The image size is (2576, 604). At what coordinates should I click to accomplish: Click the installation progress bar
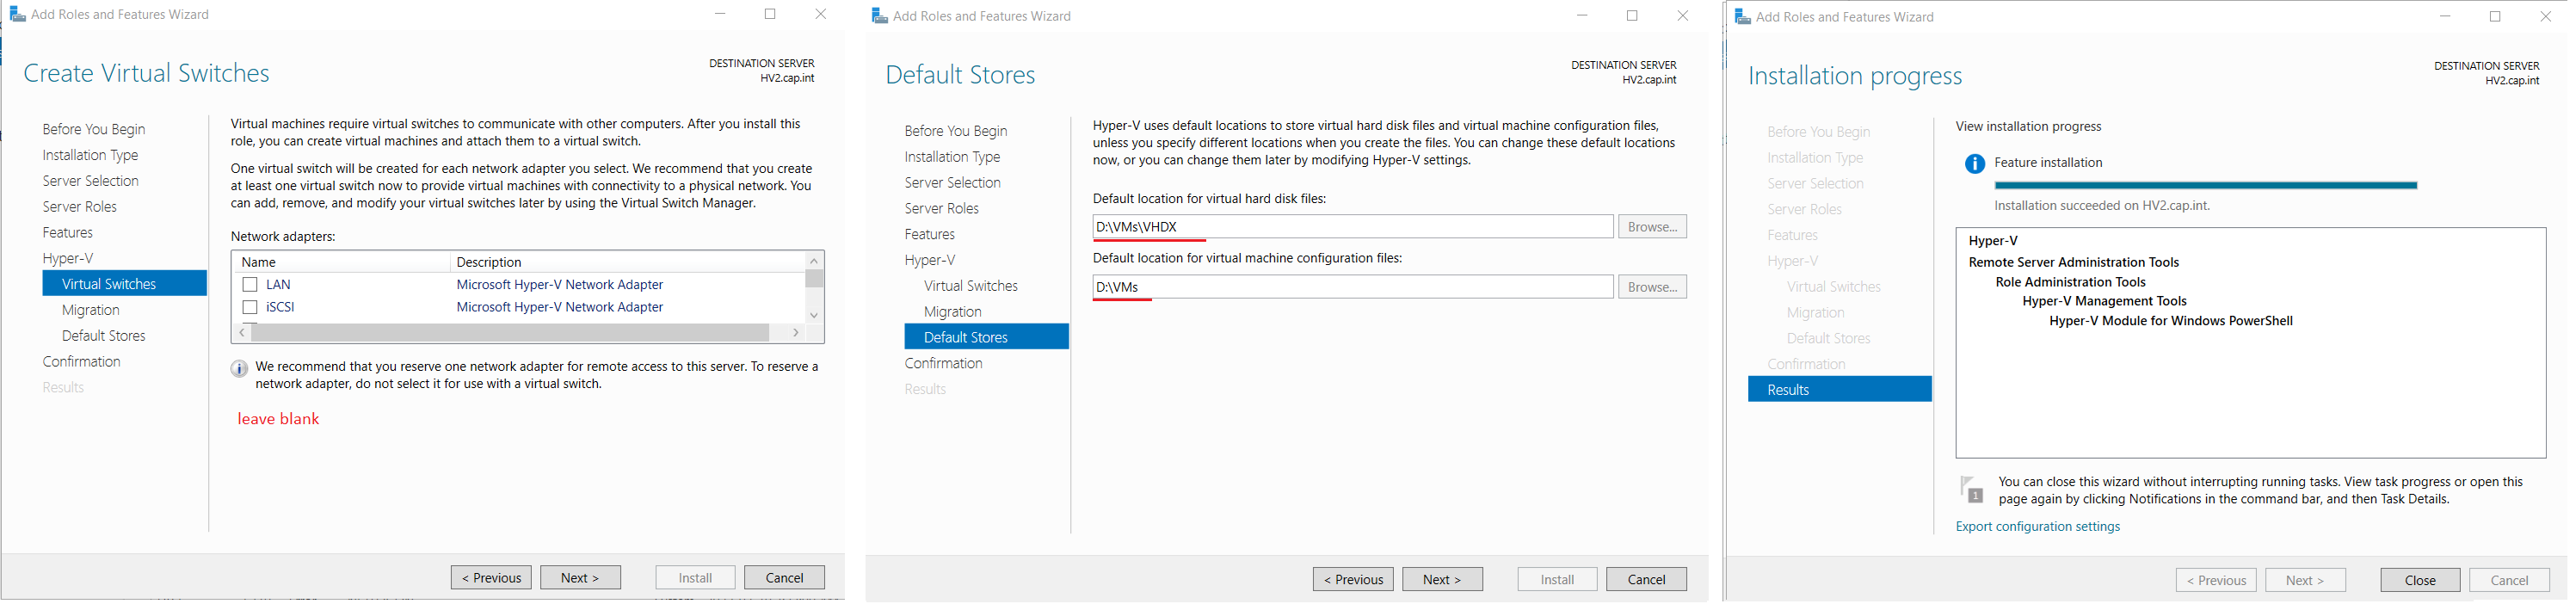click(x=2205, y=185)
